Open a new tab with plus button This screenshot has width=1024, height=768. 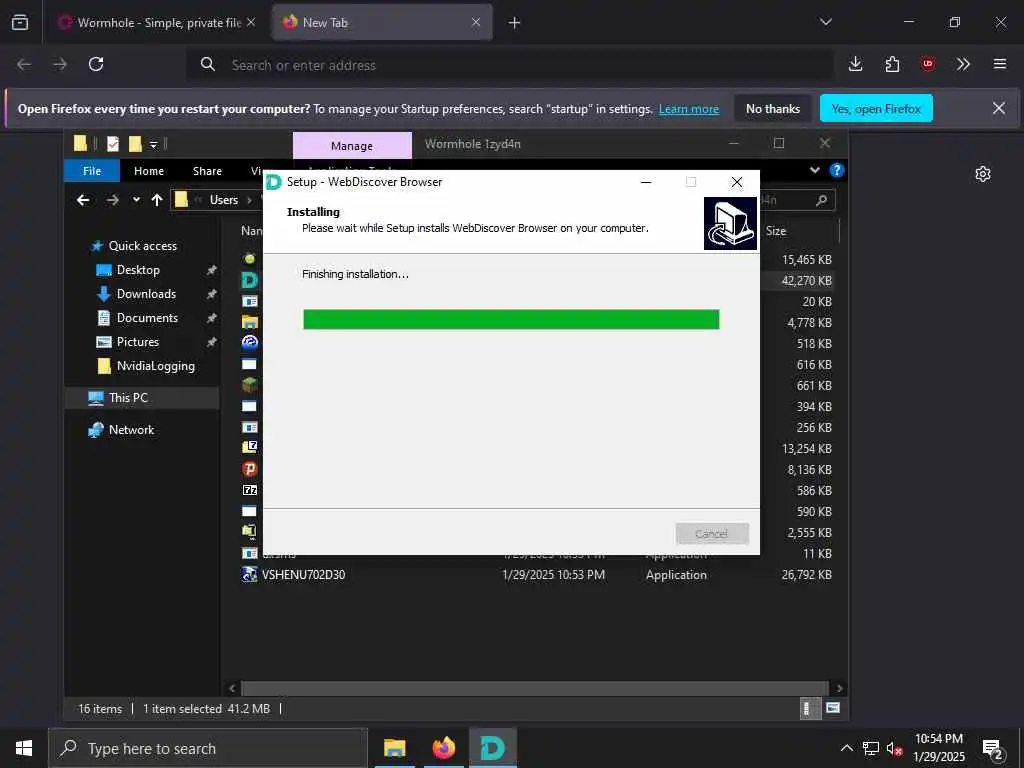[515, 23]
